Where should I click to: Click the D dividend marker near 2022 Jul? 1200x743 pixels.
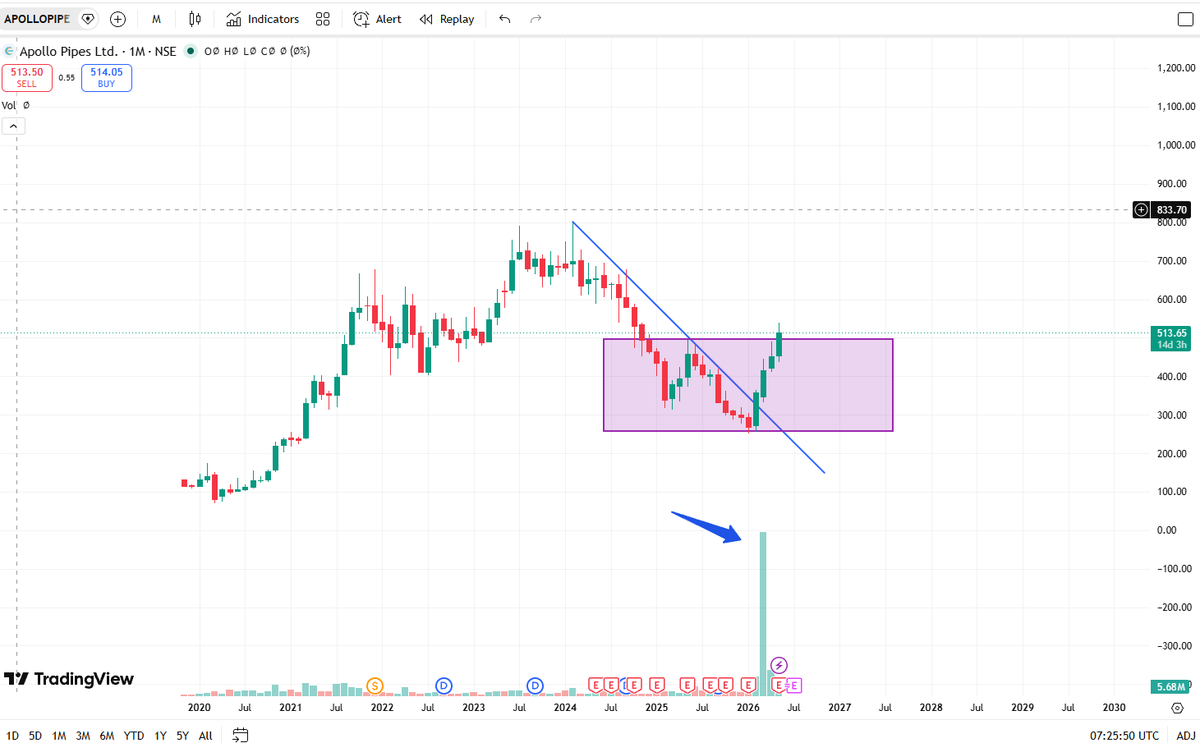coord(444,685)
